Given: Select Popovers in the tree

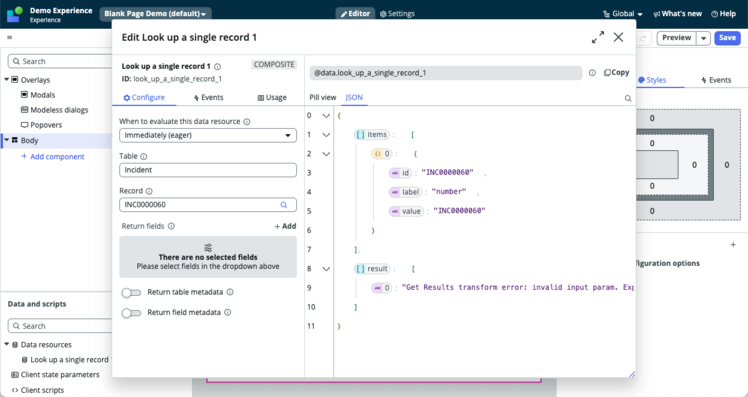Looking at the screenshot, I should coord(42,125).
